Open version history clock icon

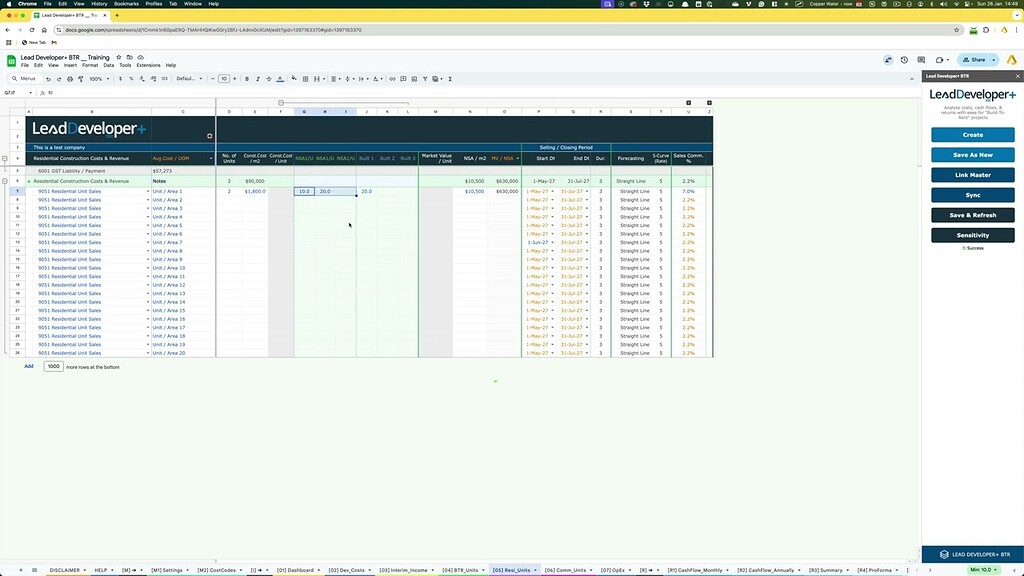point(904,60)
